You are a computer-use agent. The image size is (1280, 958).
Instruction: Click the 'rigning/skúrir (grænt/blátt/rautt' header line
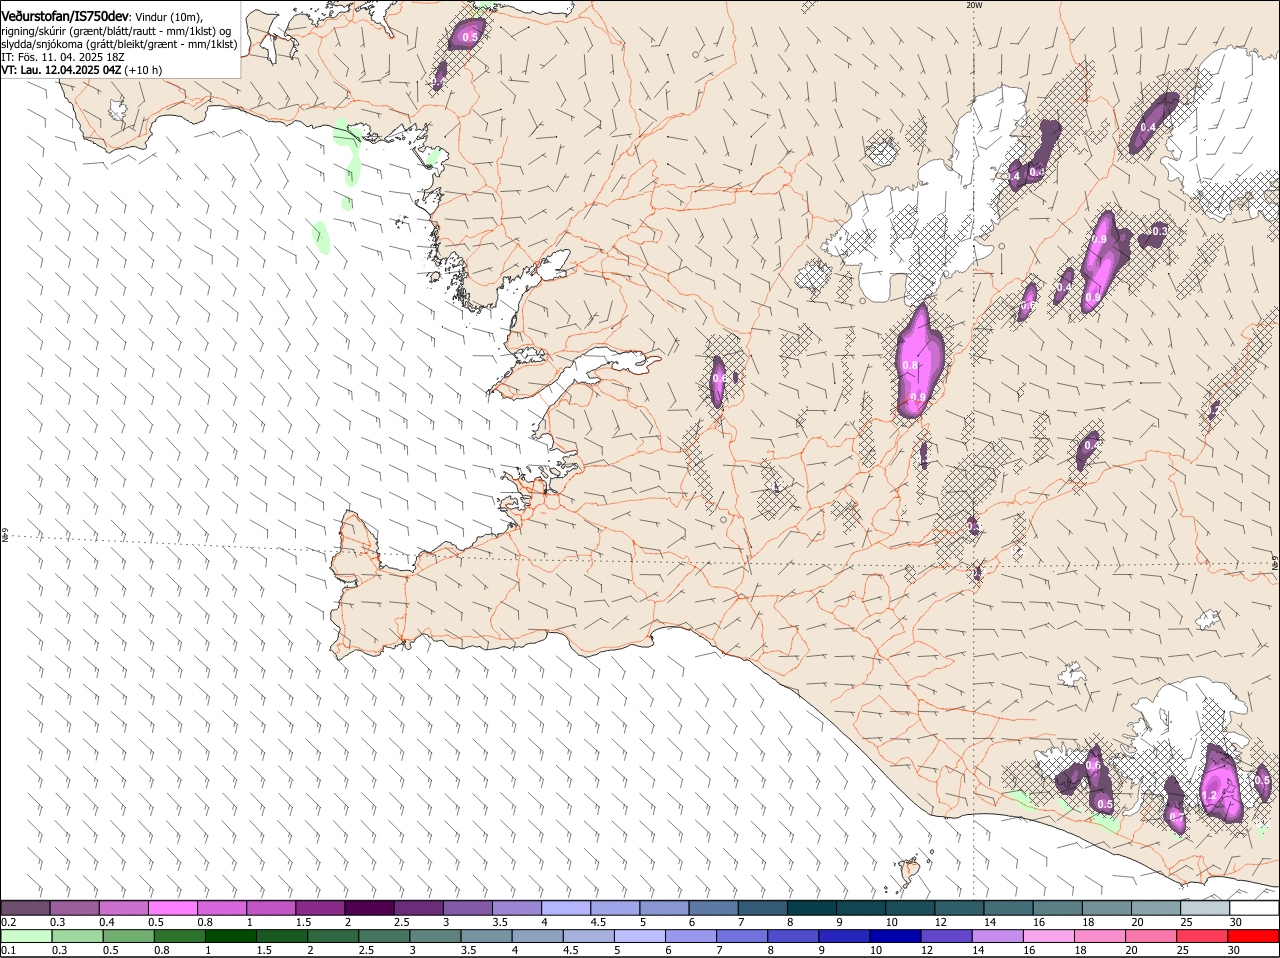(x=117, y=31)
